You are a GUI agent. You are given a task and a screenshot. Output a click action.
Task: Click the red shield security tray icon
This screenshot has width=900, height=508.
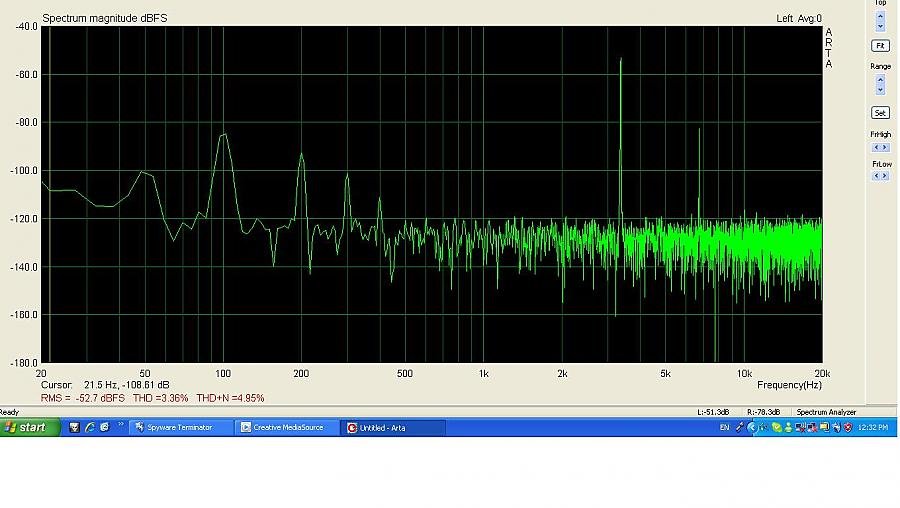pos(848,428)
